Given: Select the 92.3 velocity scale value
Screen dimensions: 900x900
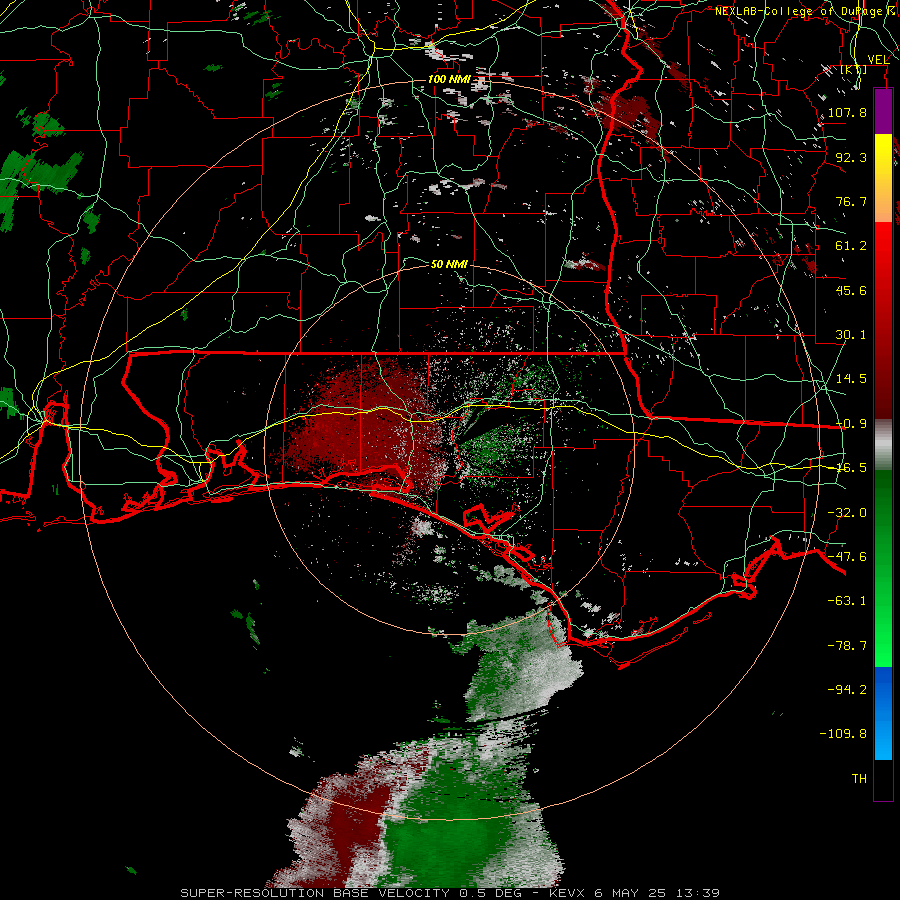Looking at the screenshot, I should [851, 157].
